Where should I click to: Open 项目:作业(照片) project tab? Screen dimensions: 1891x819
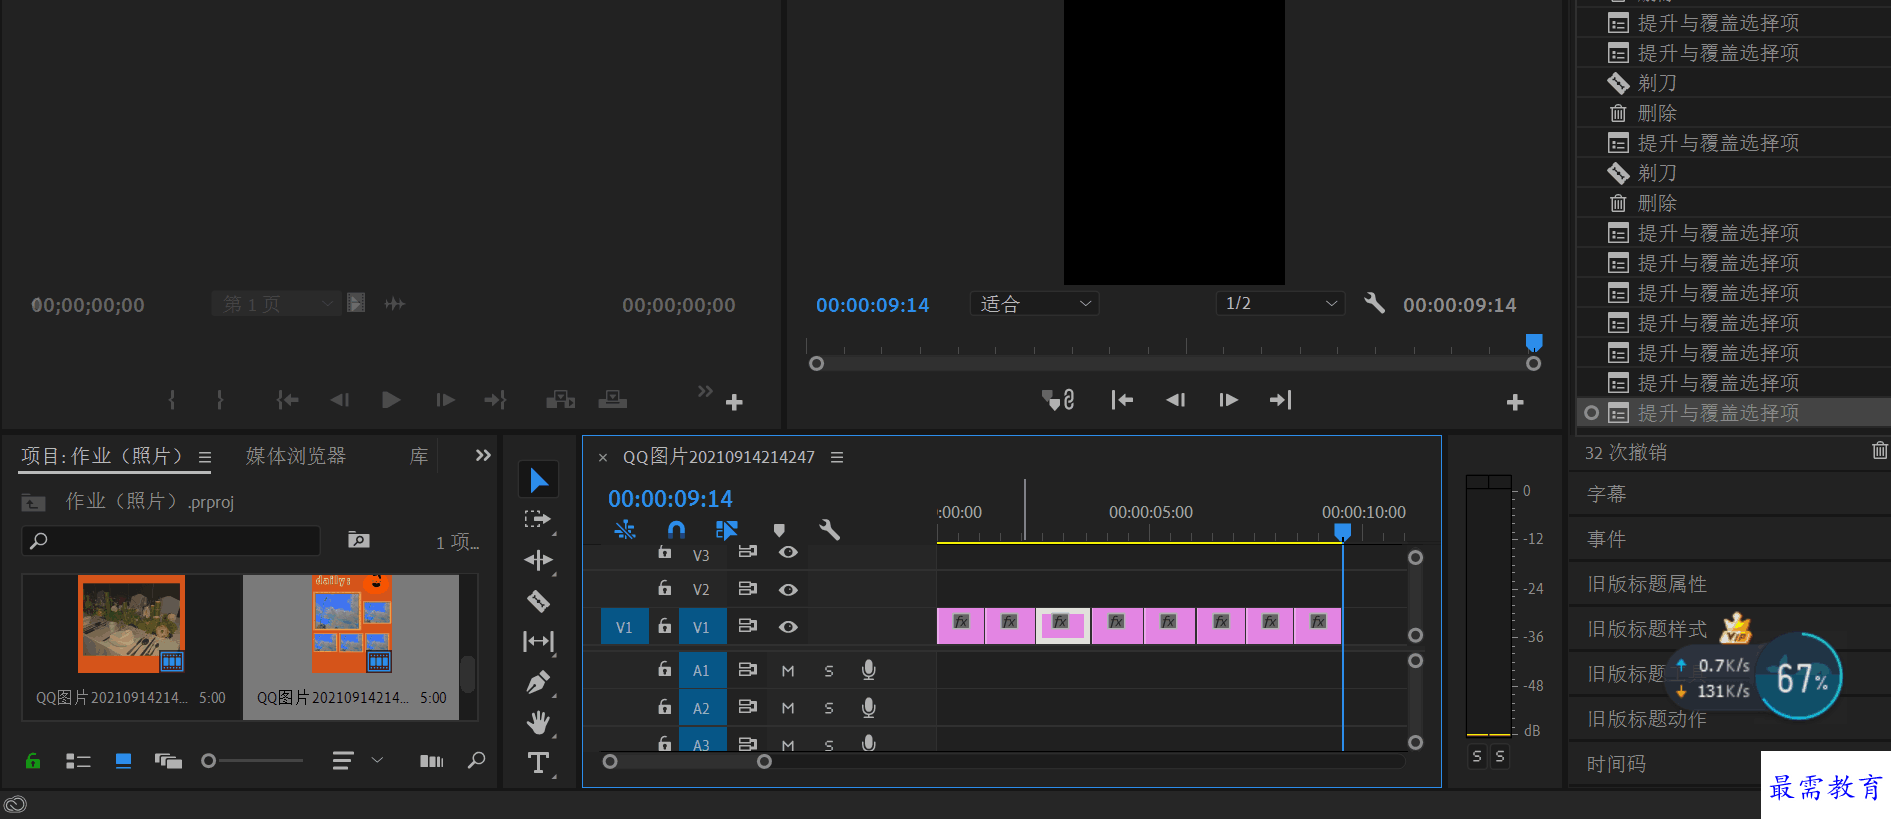pyautogui.click(x=102, y=456)
